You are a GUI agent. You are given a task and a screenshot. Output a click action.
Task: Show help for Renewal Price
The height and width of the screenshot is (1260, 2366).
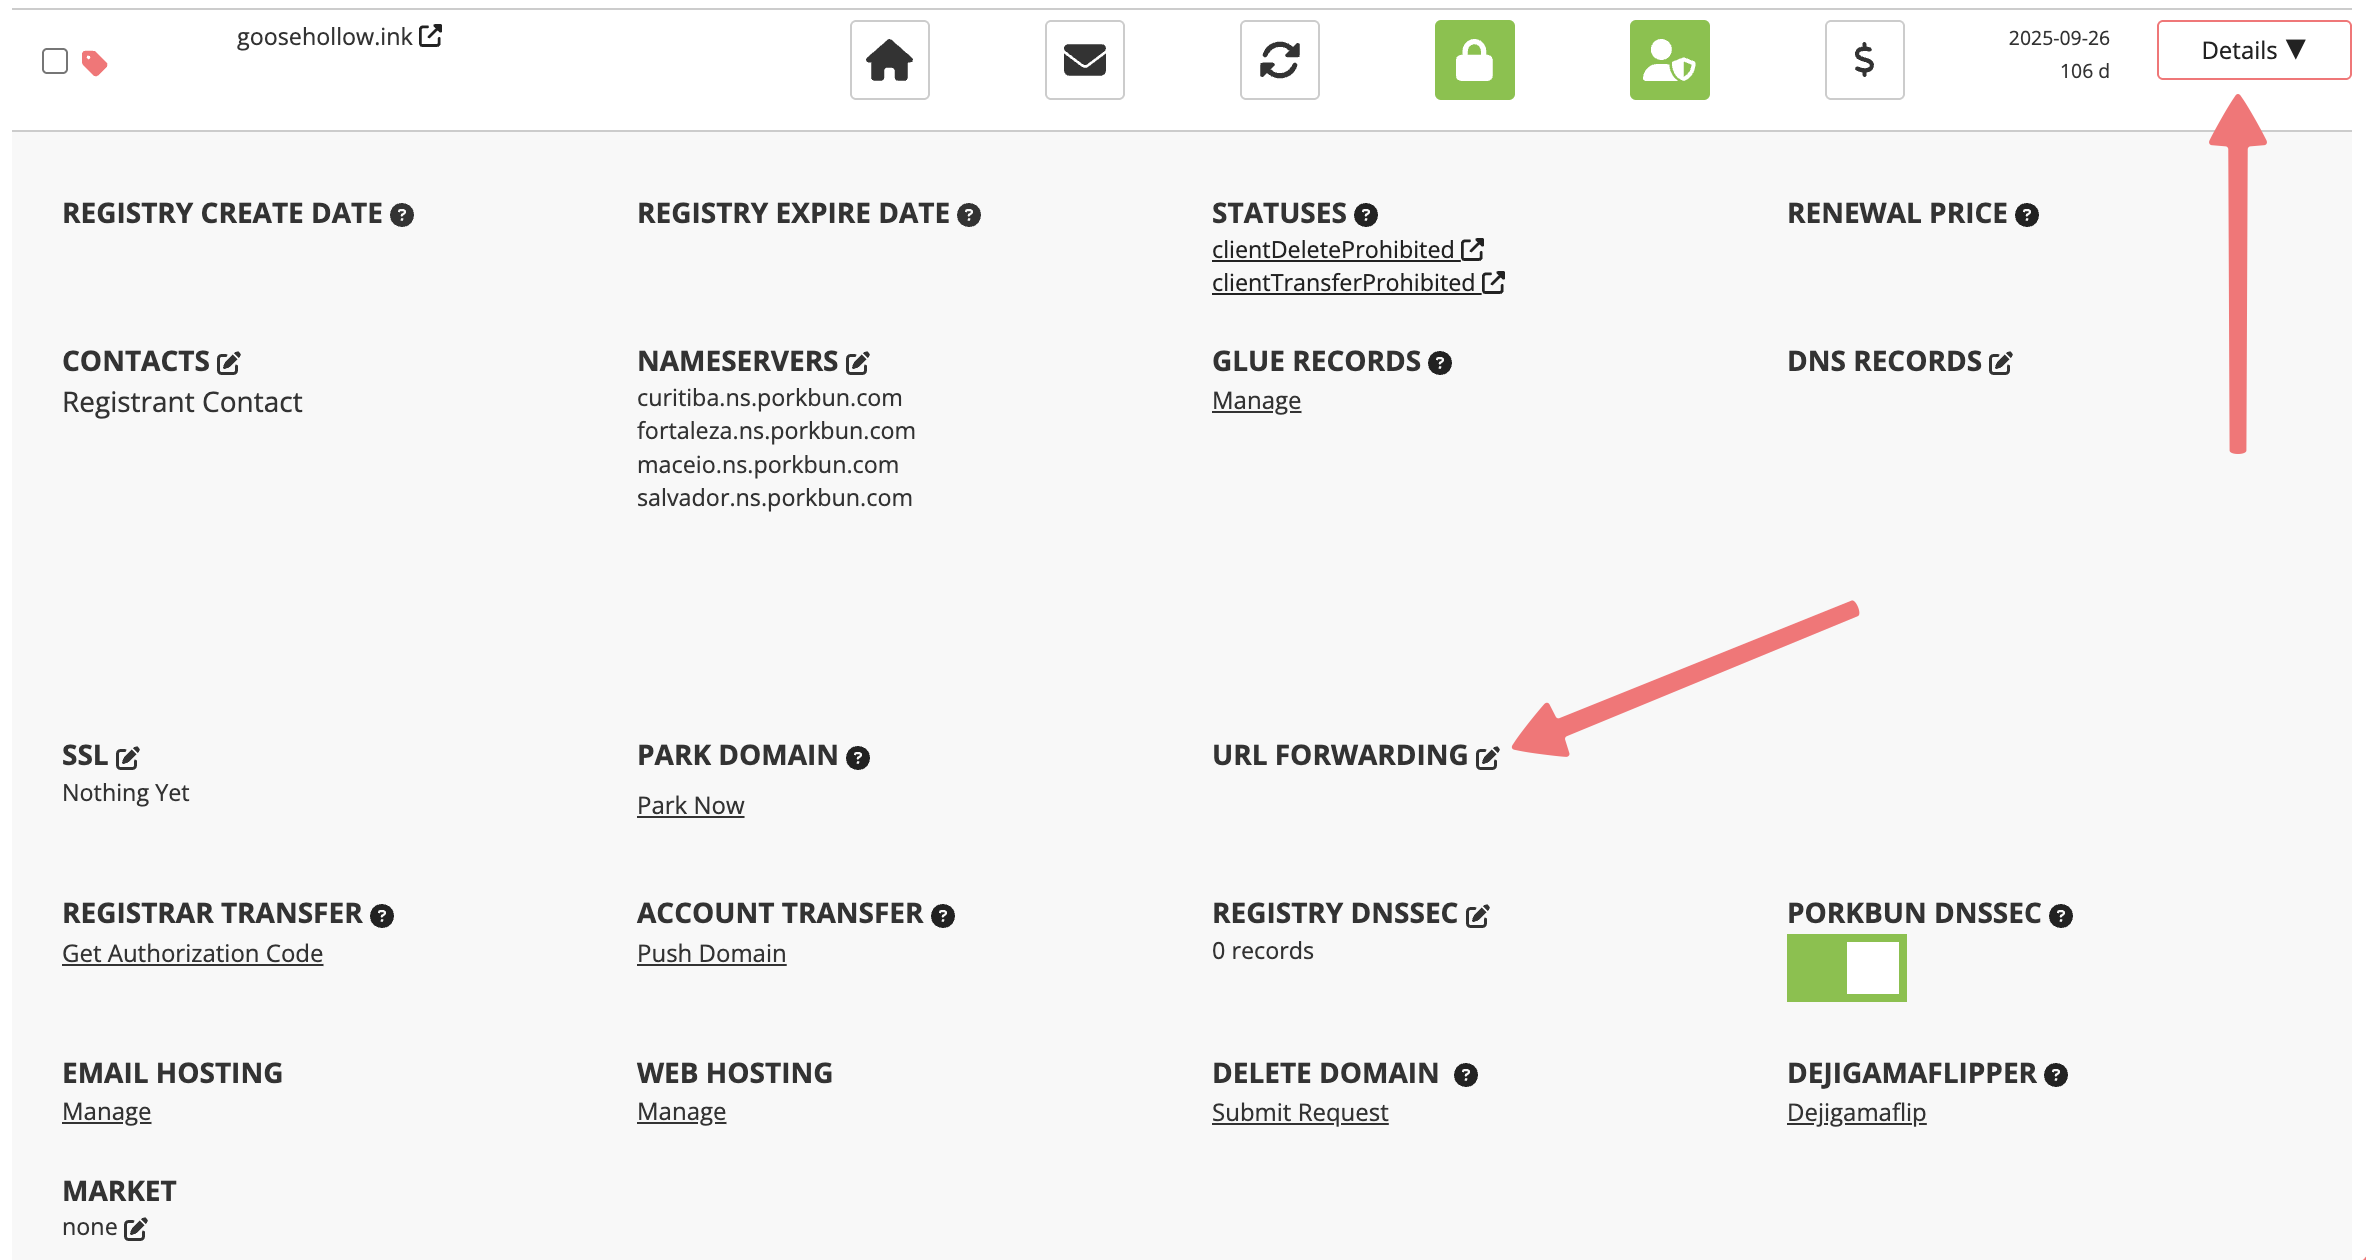(x=2027, y=215)
